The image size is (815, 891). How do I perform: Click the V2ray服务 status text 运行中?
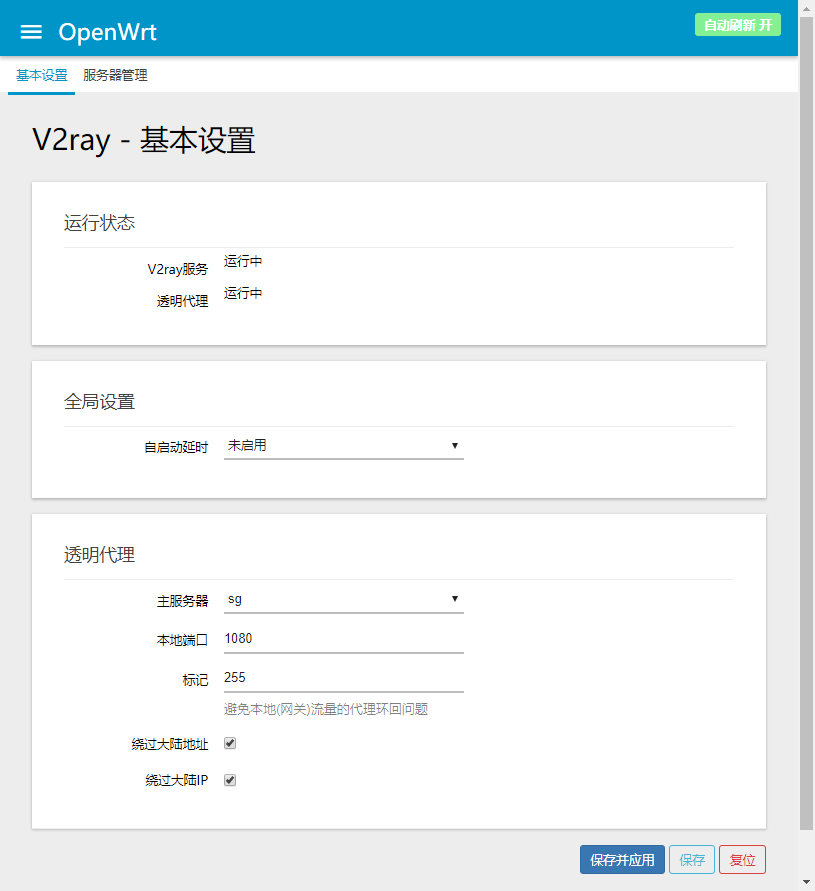click(x=243, y=261)
